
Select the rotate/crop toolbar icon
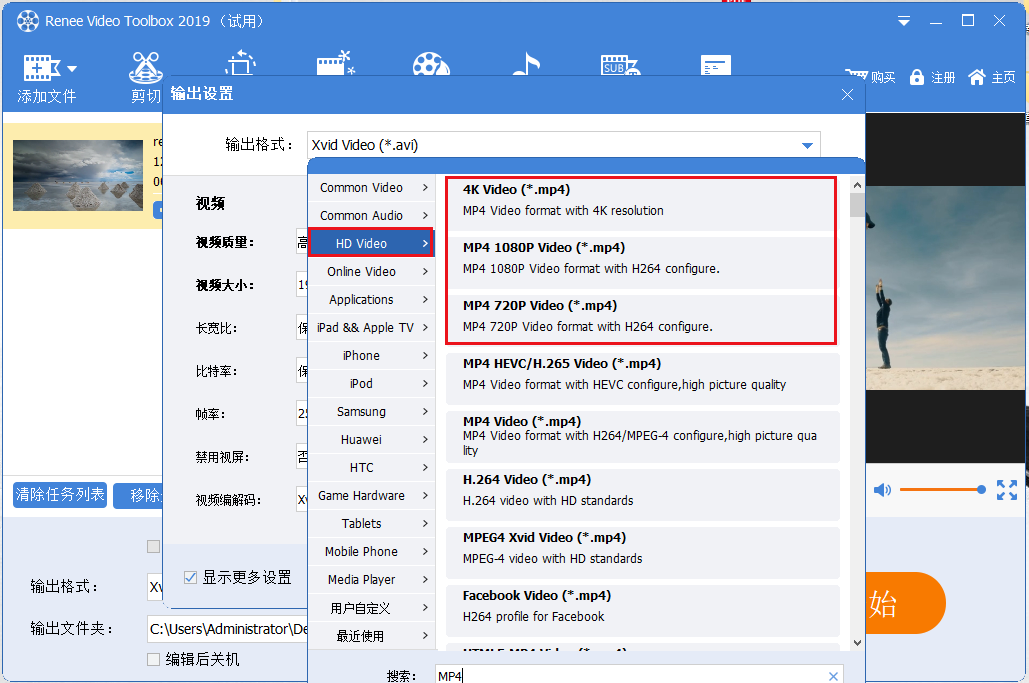coord(240,63)
